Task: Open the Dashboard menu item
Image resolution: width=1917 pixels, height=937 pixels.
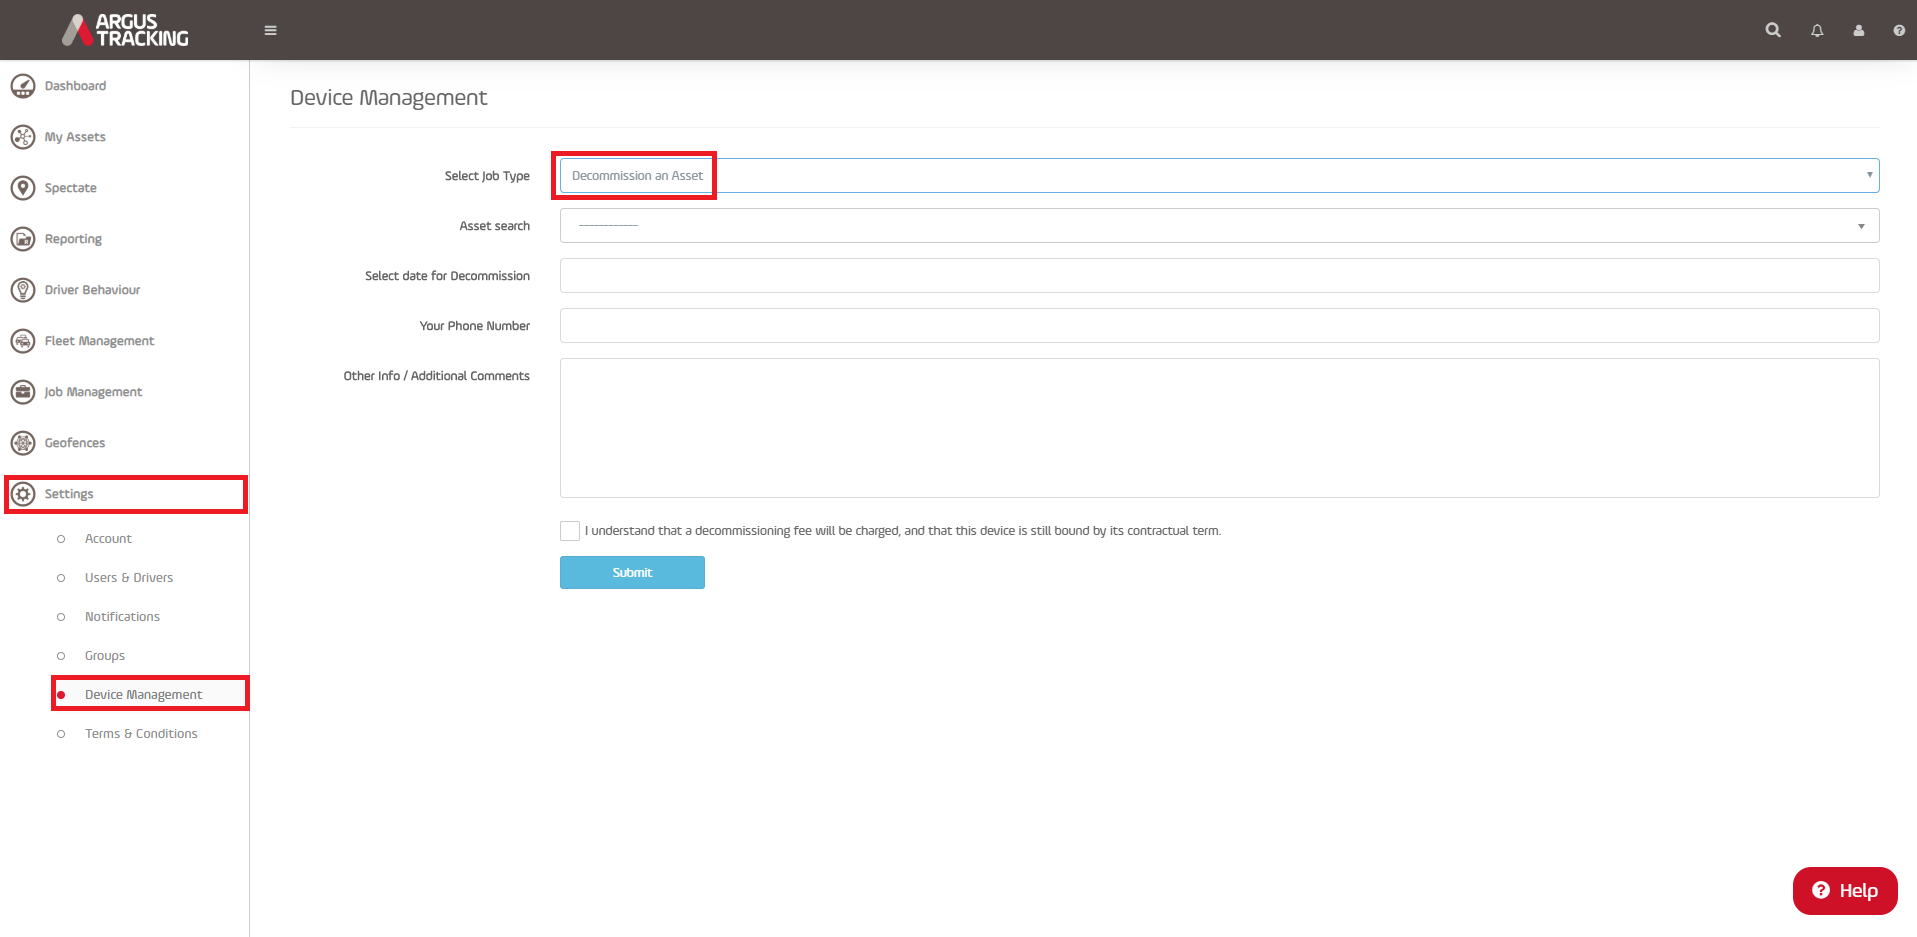Action: [75, 86]
